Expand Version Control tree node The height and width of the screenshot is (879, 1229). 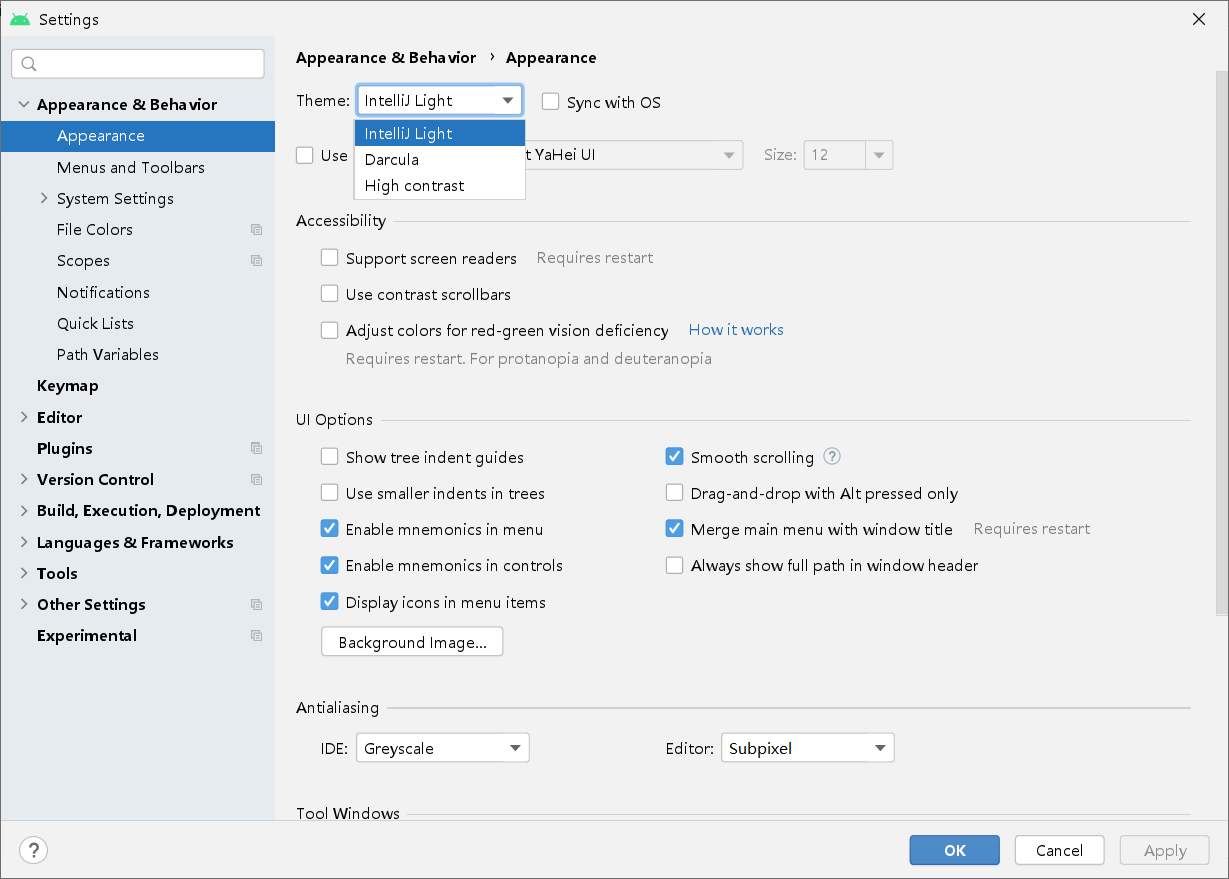[x=24, y=480]
